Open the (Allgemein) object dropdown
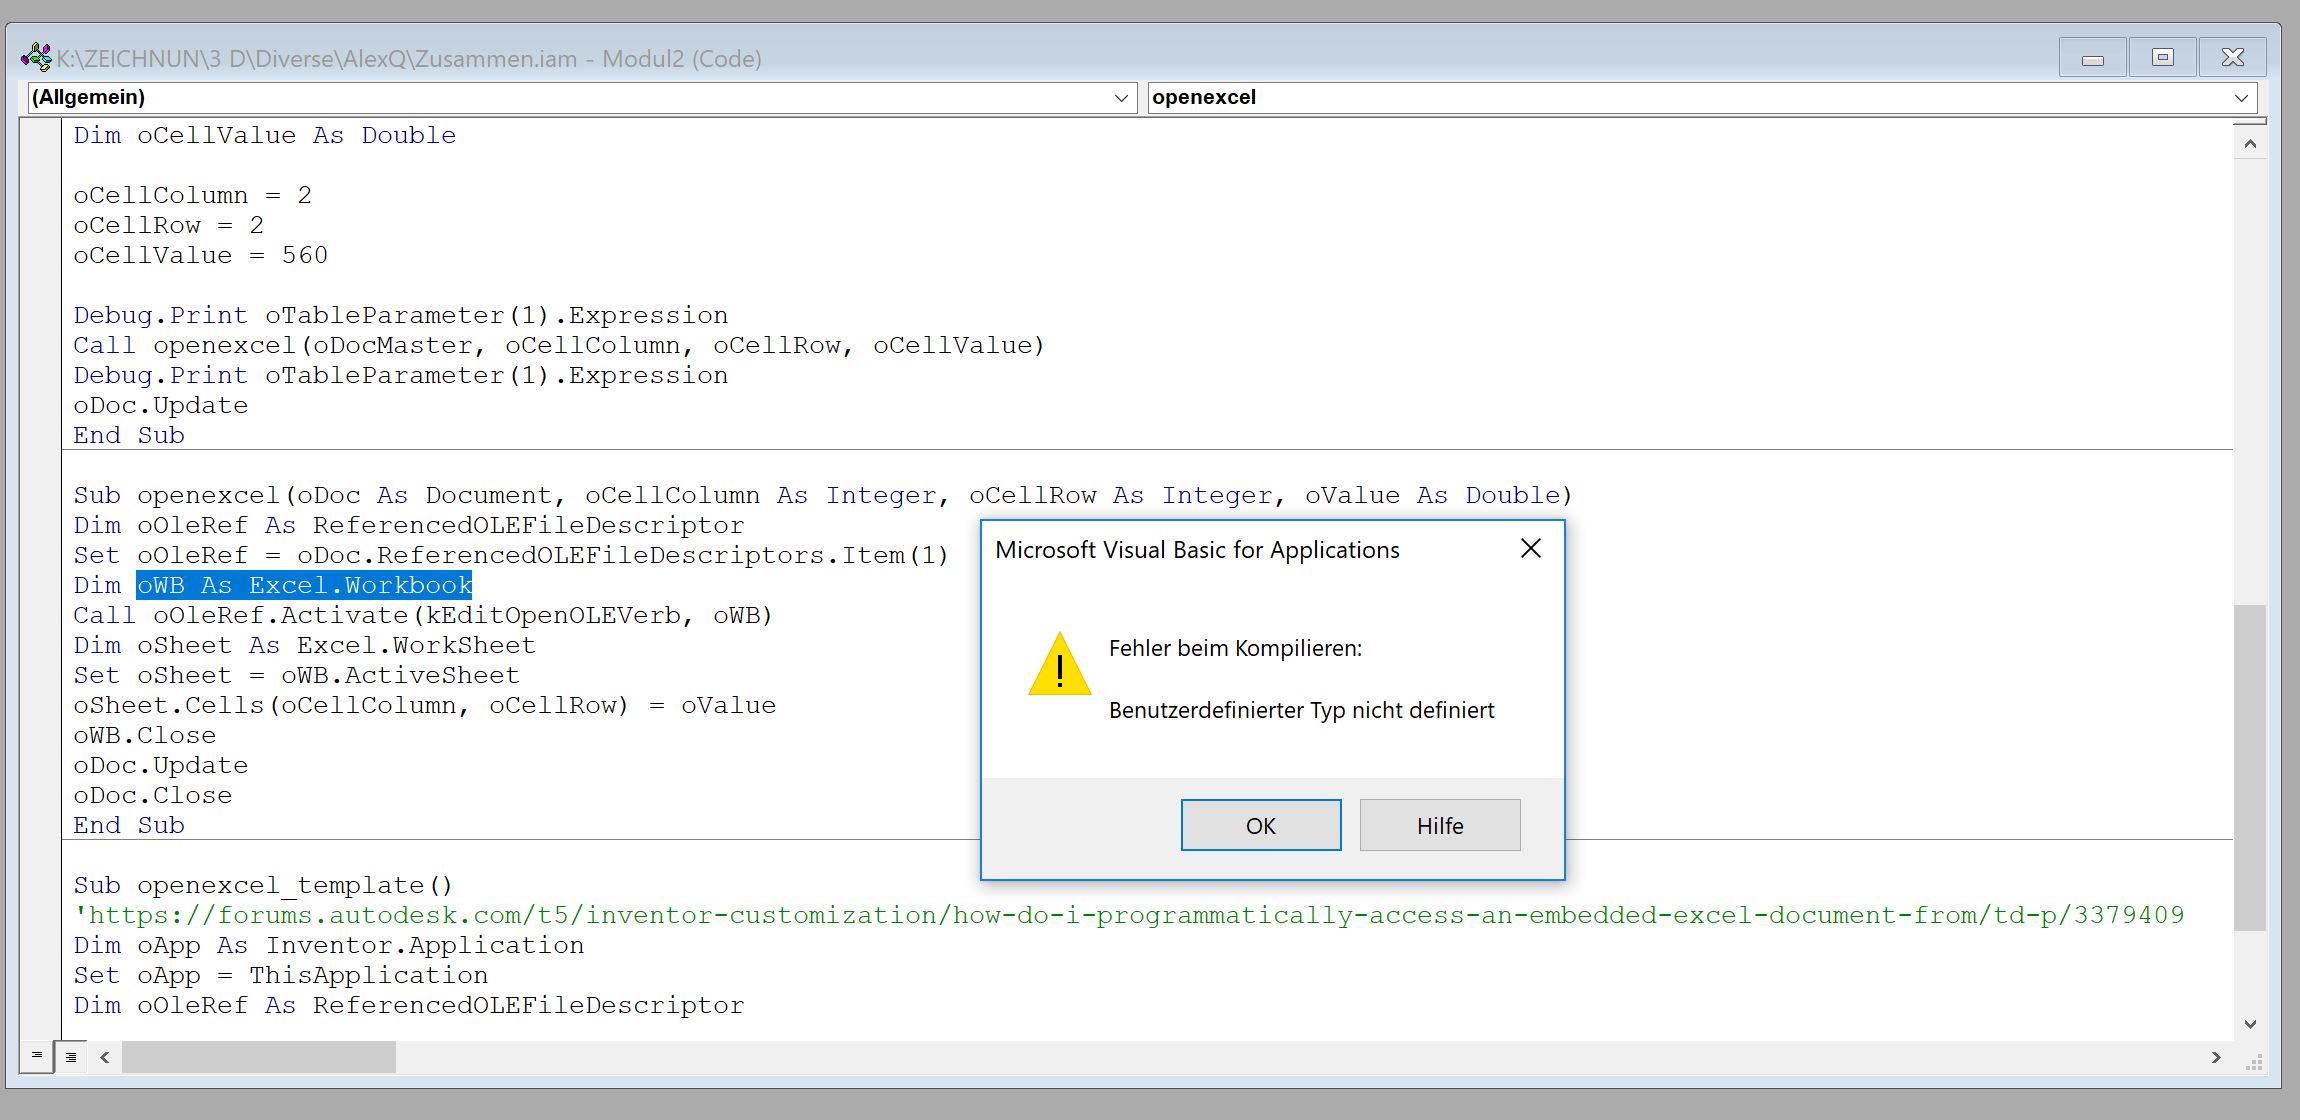Image resolution: width=2300 pixels, height=1120 pixels. pos(1121,98)
